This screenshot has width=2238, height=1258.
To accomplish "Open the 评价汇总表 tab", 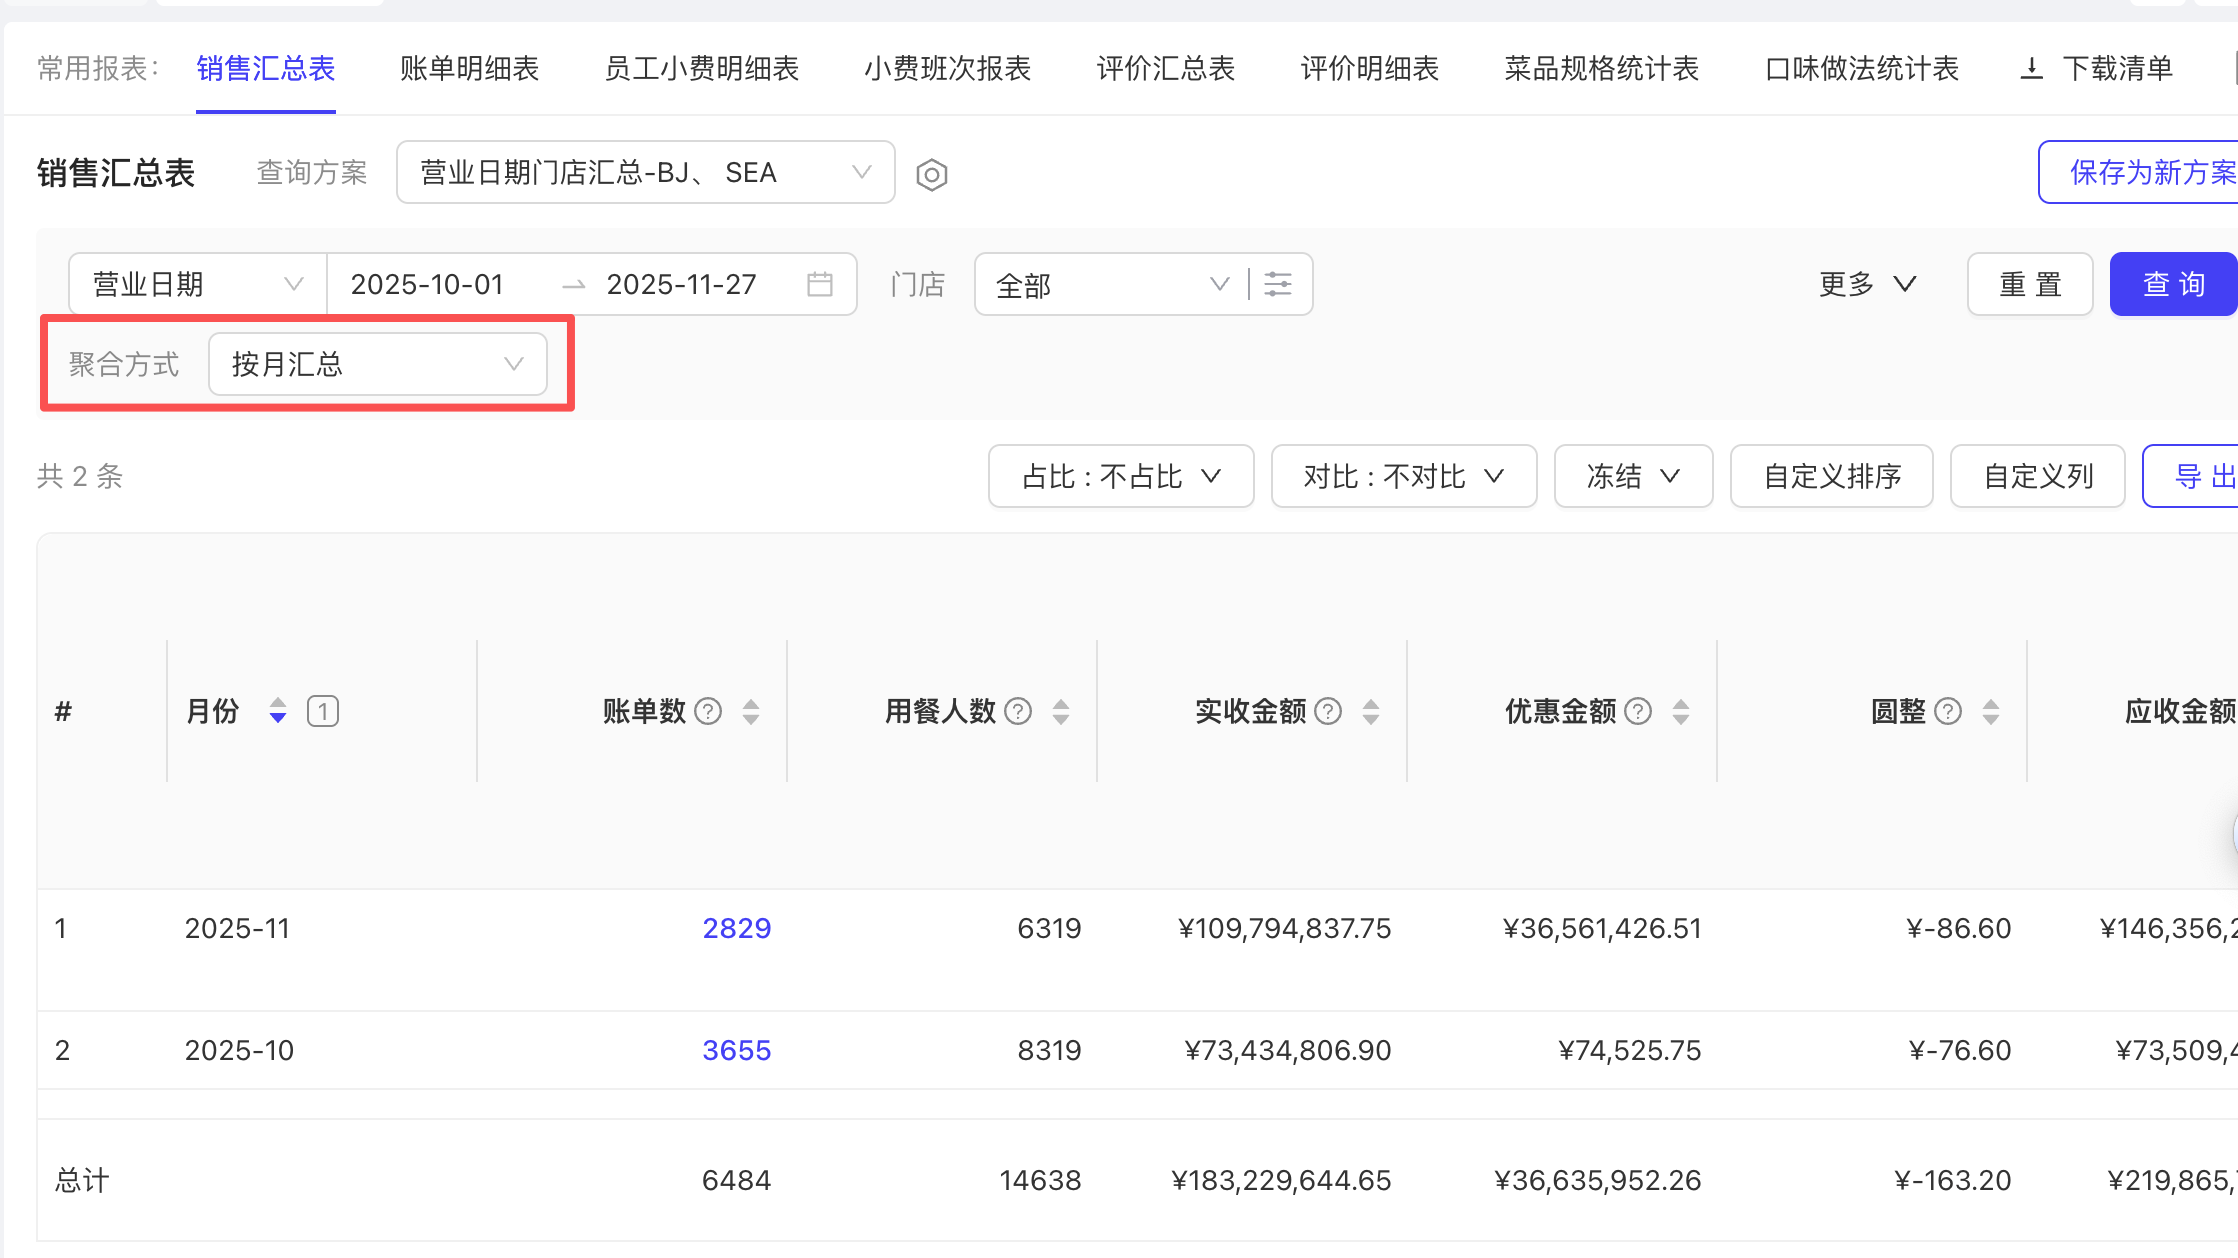I will 1165,69.
